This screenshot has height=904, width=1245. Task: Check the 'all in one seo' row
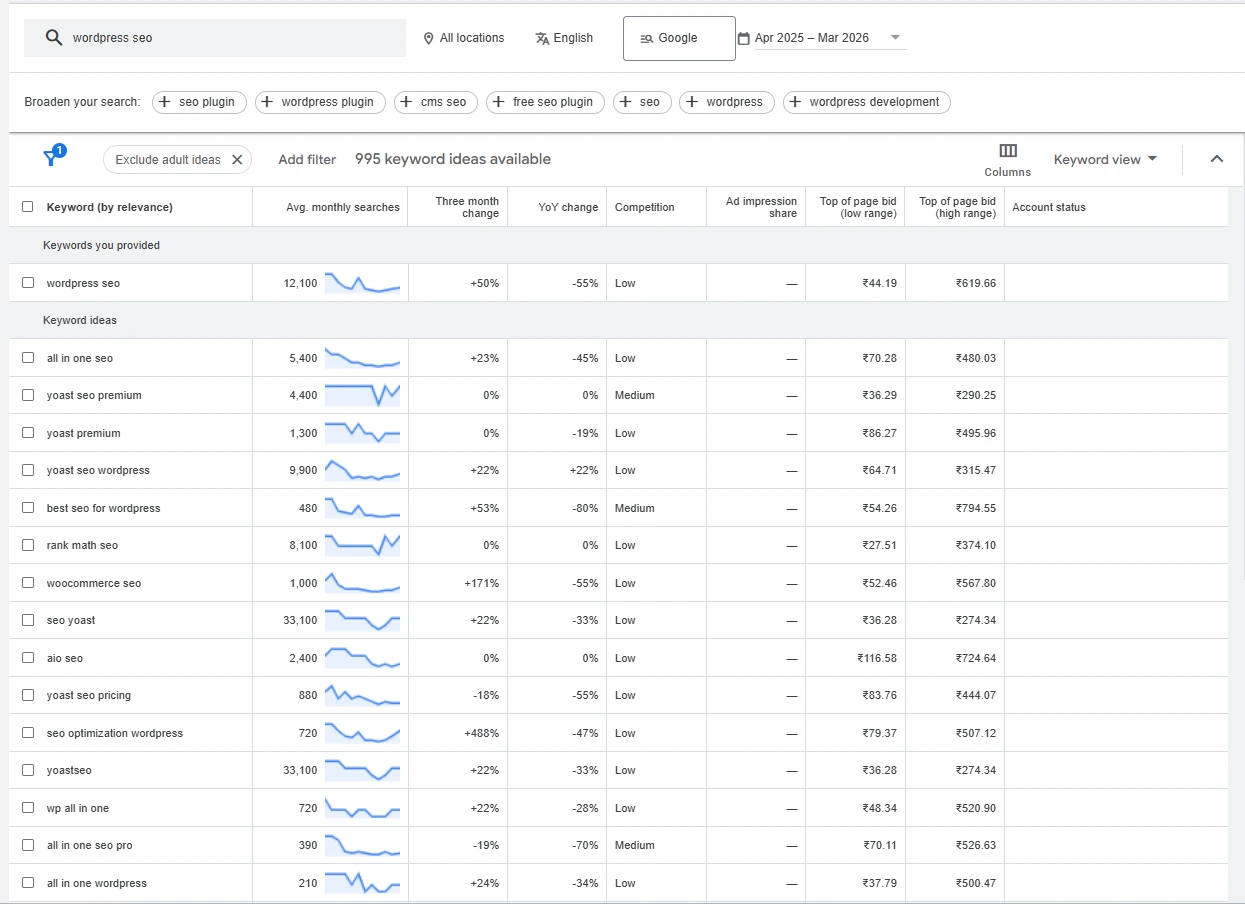(28, 358)
